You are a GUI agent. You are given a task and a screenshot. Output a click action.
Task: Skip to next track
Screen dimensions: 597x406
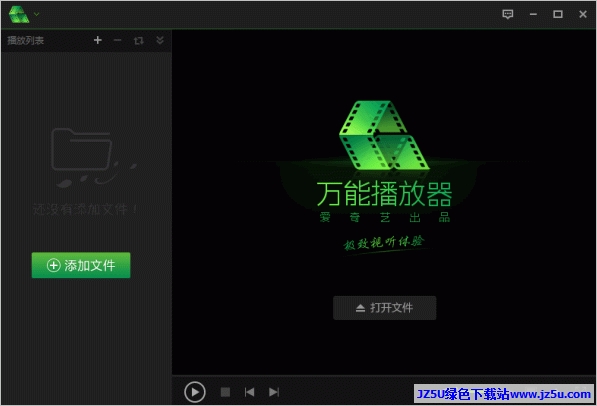pyautogui.click(x=274, y=392)
